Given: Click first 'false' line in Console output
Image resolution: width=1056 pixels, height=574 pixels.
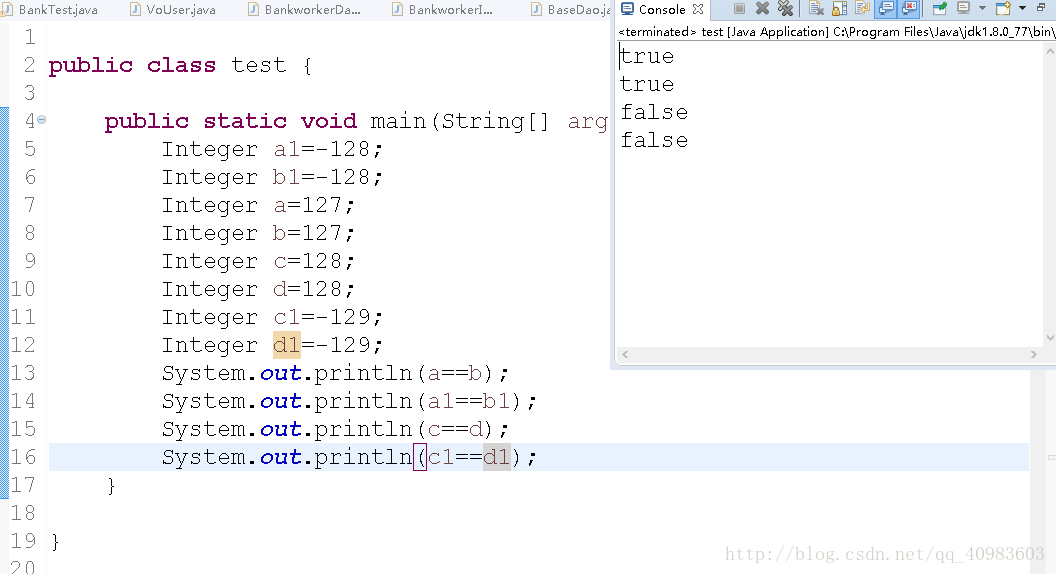Looking at the screenshot, I should 654,112.
